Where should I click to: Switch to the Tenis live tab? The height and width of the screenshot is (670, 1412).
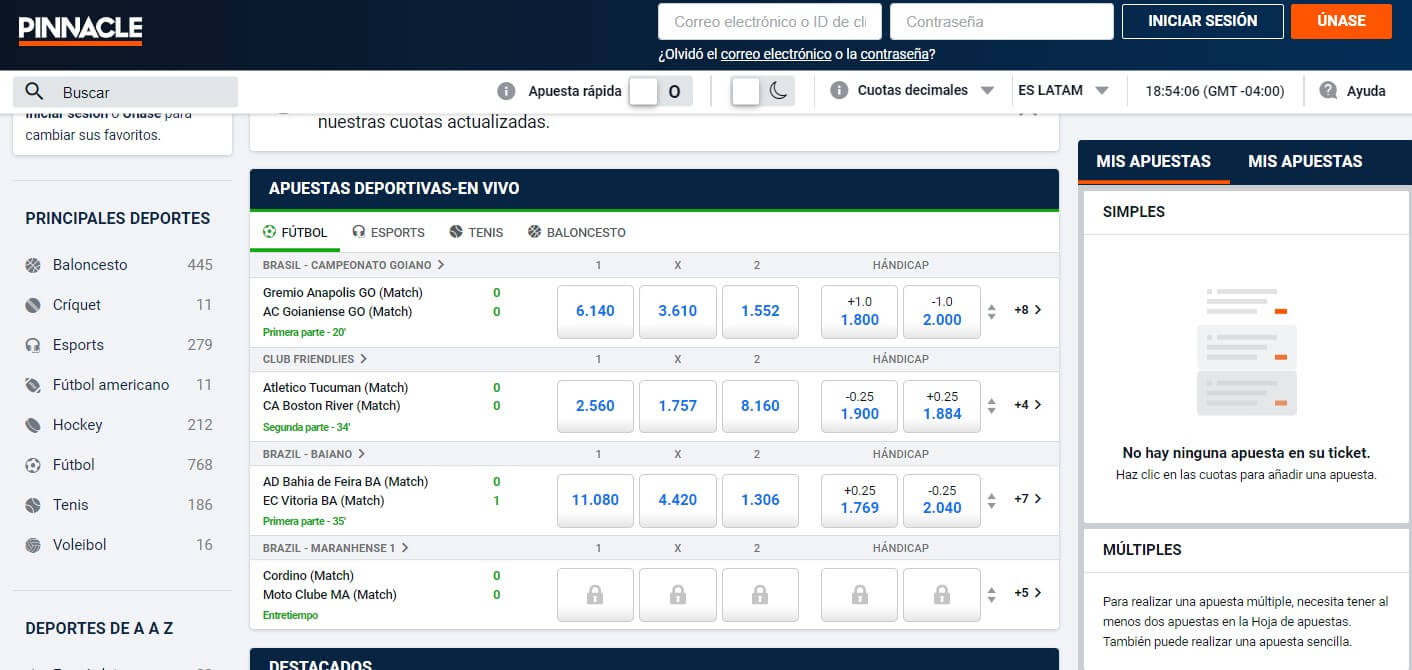pyautogui.click(x=476, y=232)
